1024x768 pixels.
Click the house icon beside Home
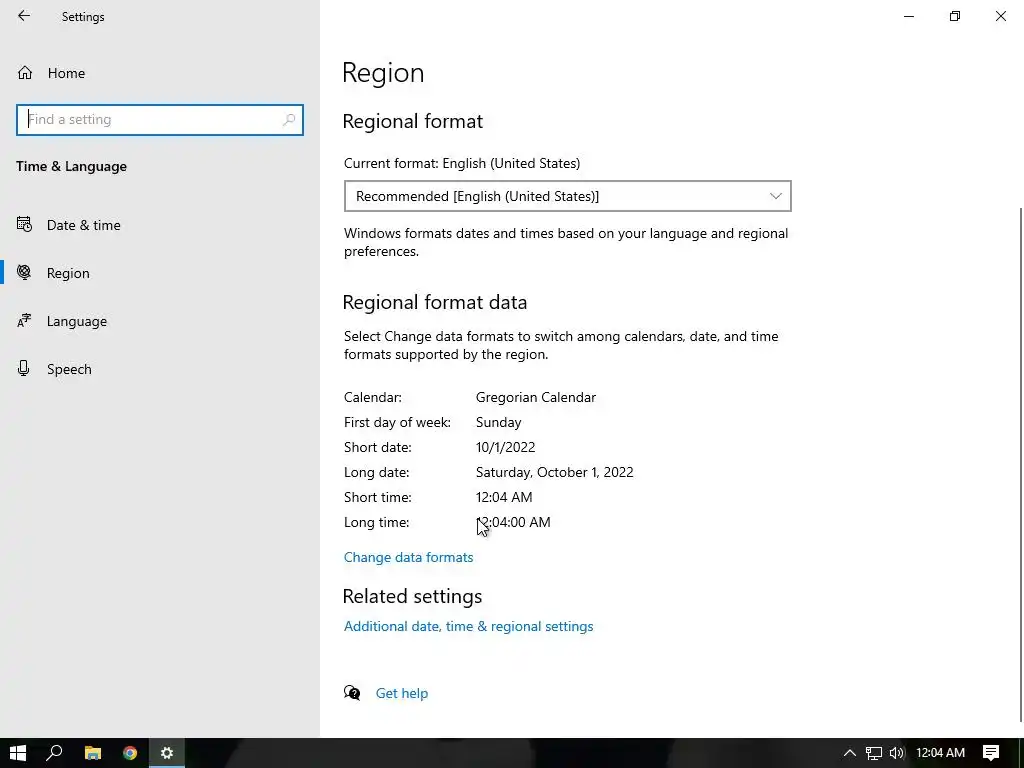(25, 73)
